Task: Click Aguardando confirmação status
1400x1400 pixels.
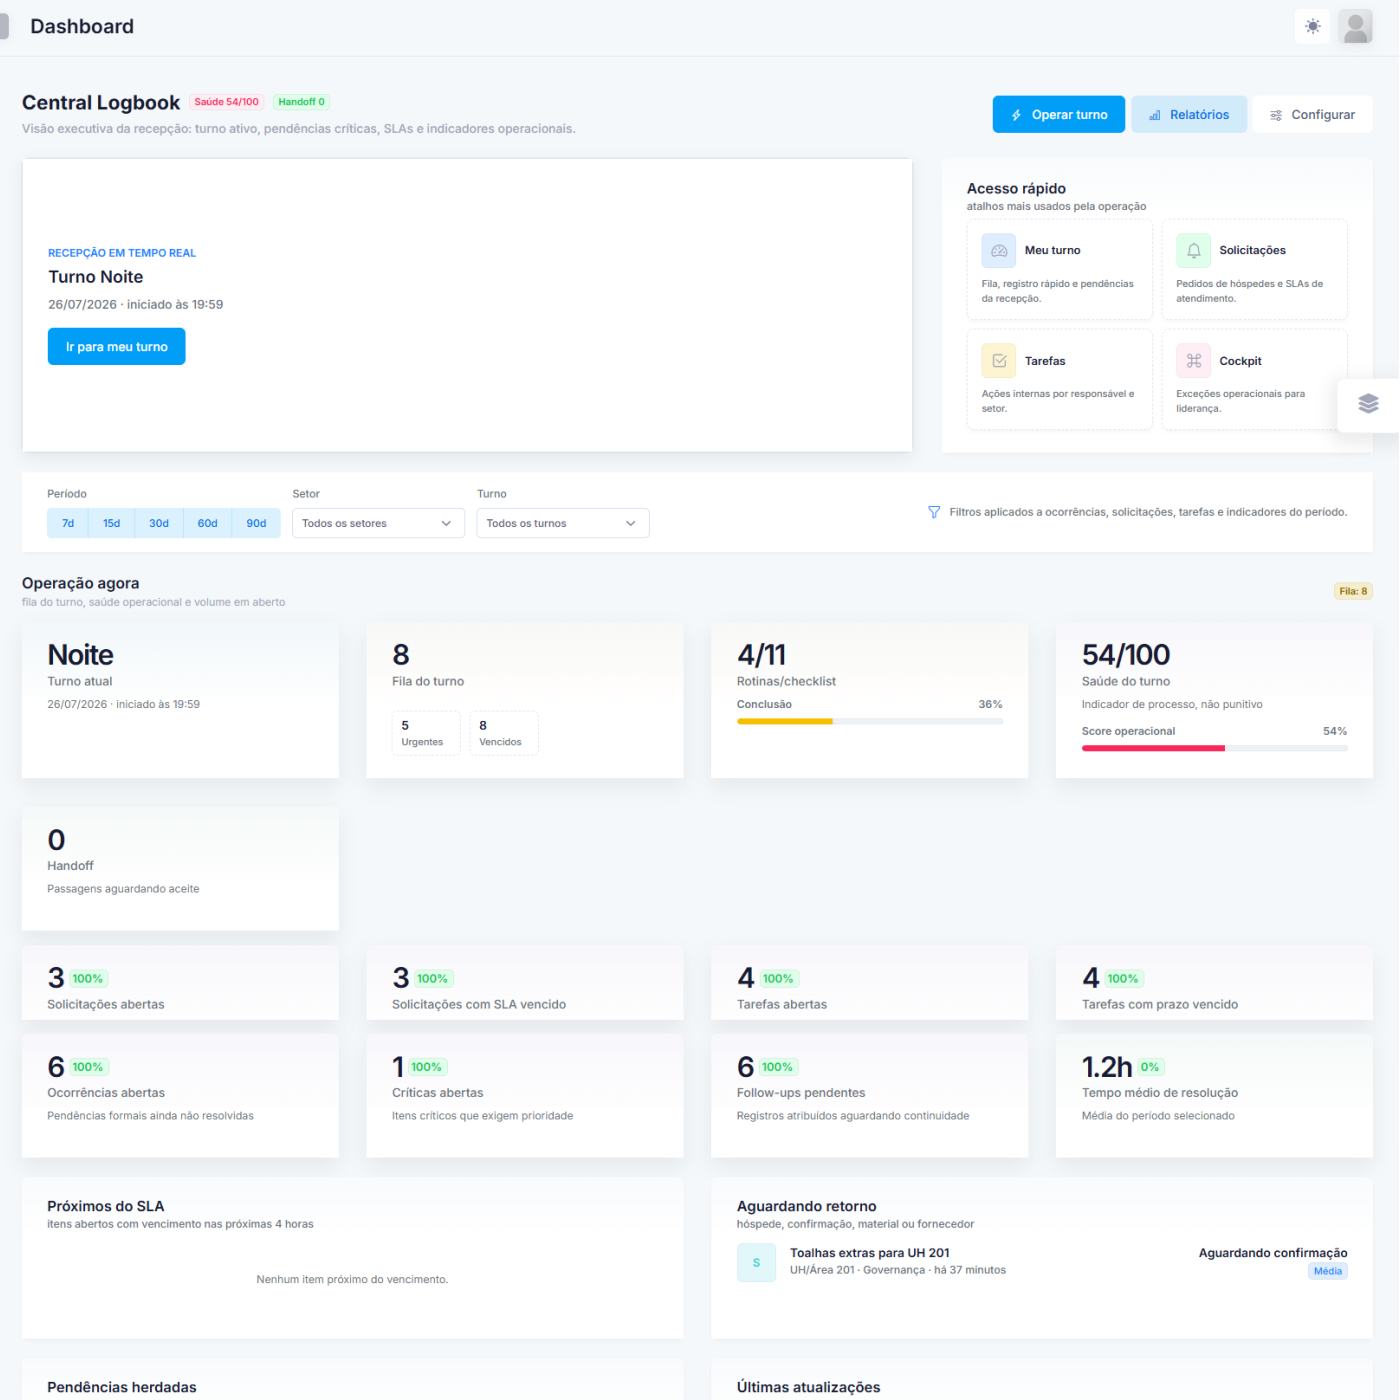Action: pyautogui.click(x=1273, y=1253)
